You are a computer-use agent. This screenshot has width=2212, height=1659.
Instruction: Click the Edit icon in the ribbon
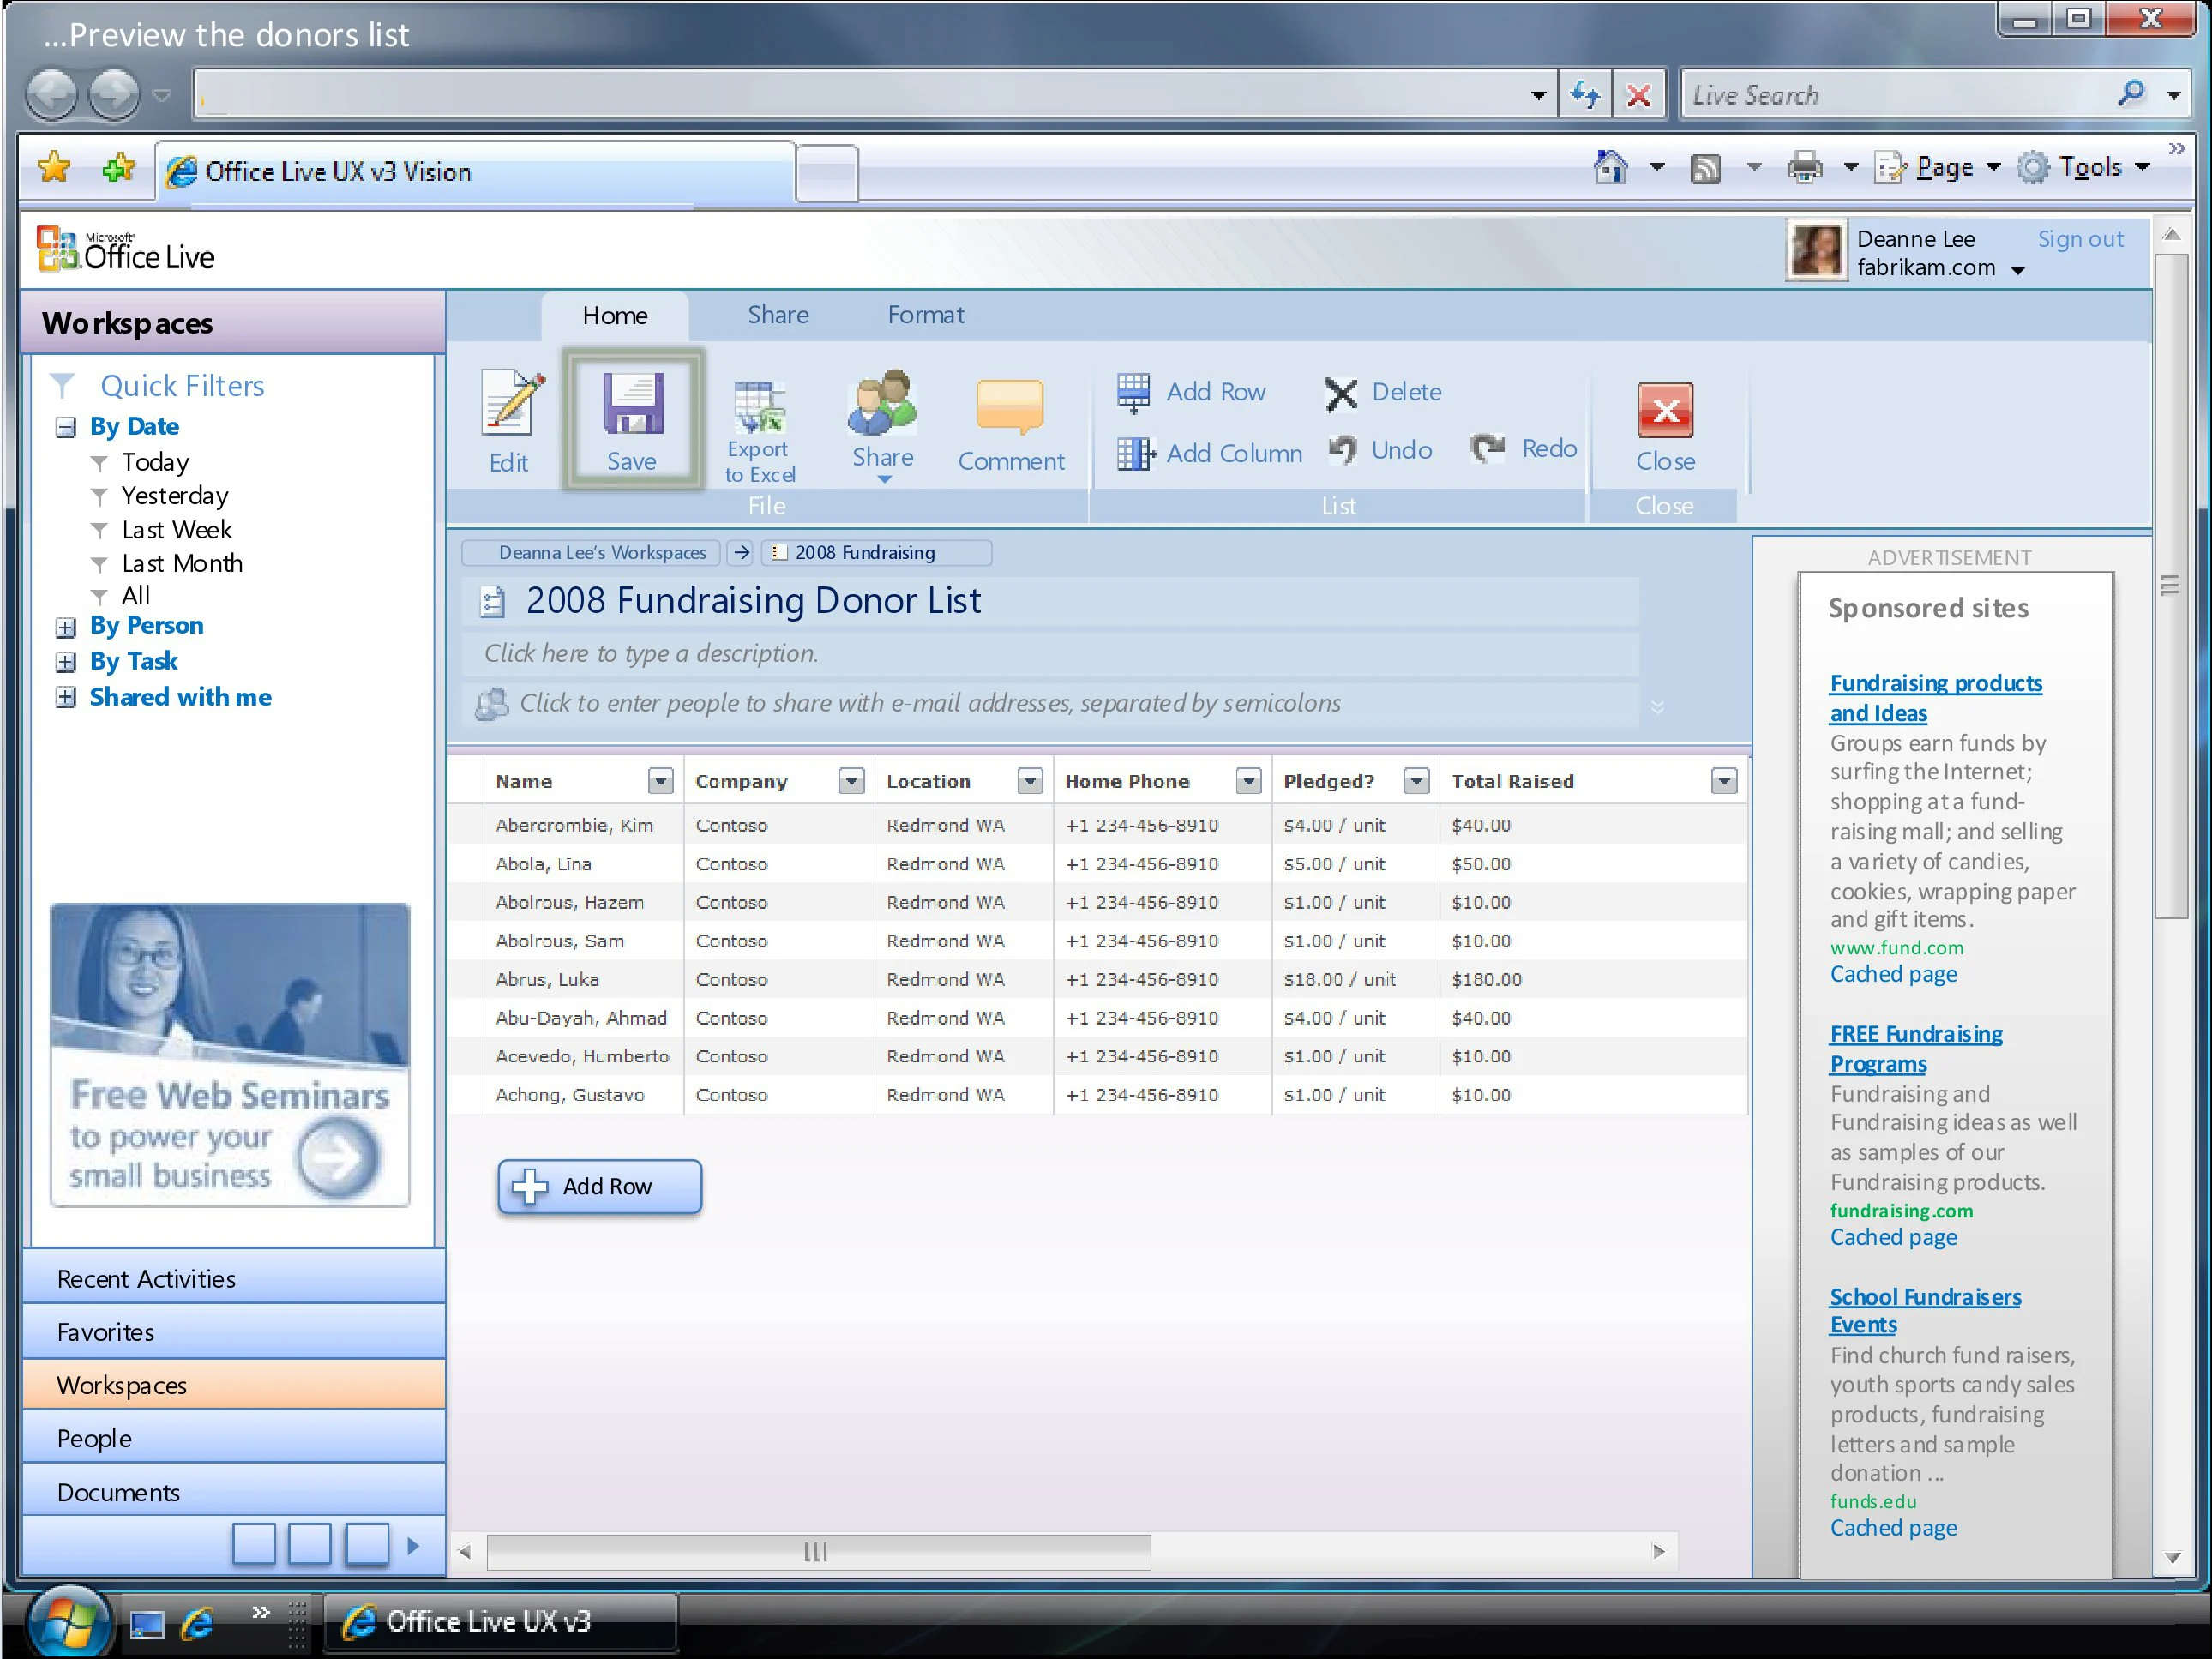pyautogui.click(x=512, y=403)
